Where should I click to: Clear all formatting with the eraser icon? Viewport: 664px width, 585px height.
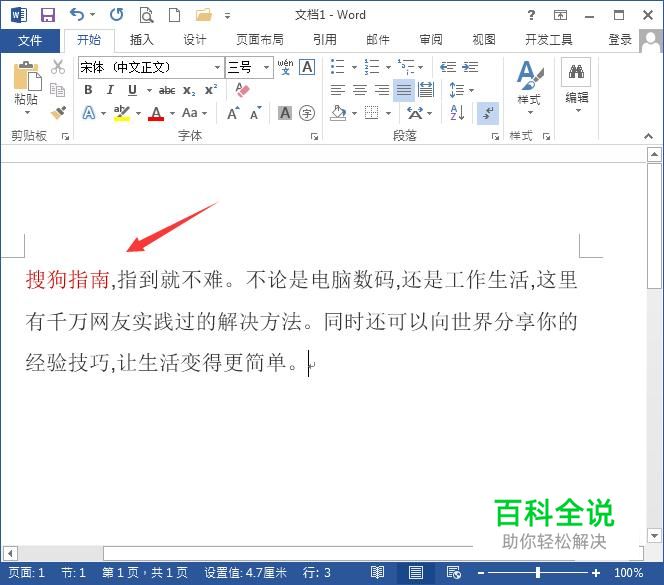click(242, 89)
